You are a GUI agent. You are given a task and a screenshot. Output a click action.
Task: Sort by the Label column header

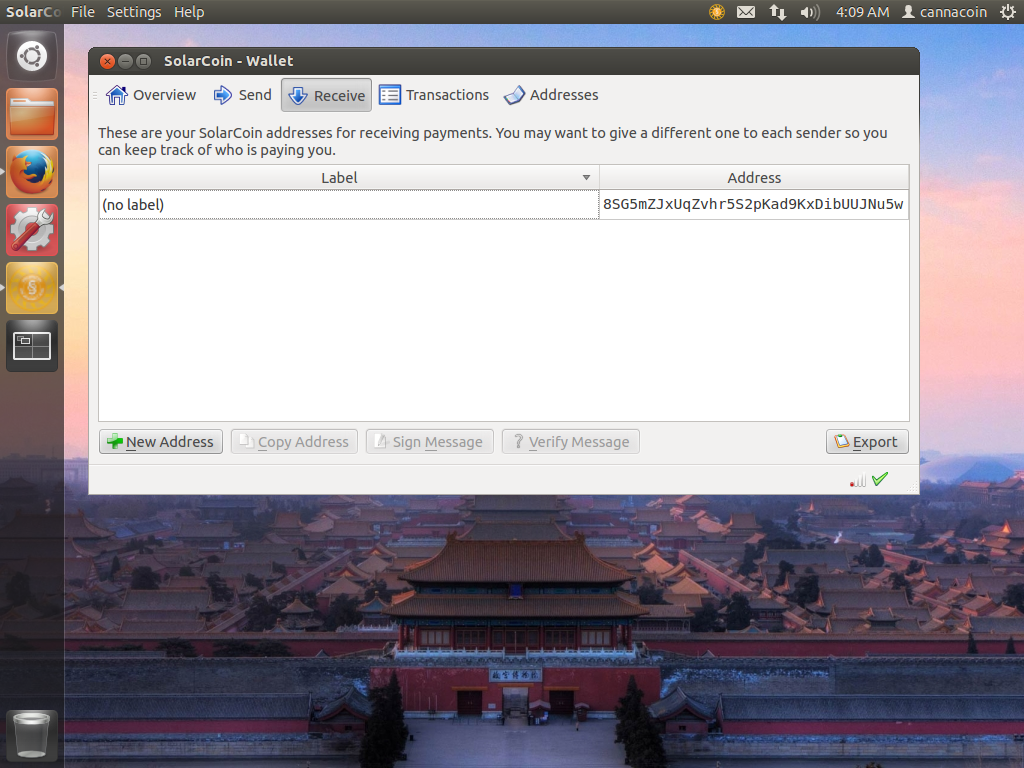(x=349, y=178)
